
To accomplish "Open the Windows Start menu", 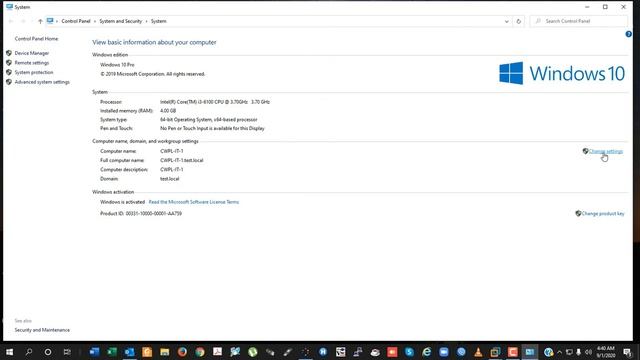I will coord(9,352).
